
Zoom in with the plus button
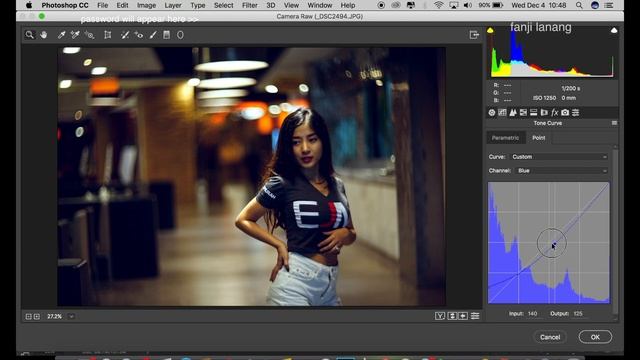pos(37,316)
